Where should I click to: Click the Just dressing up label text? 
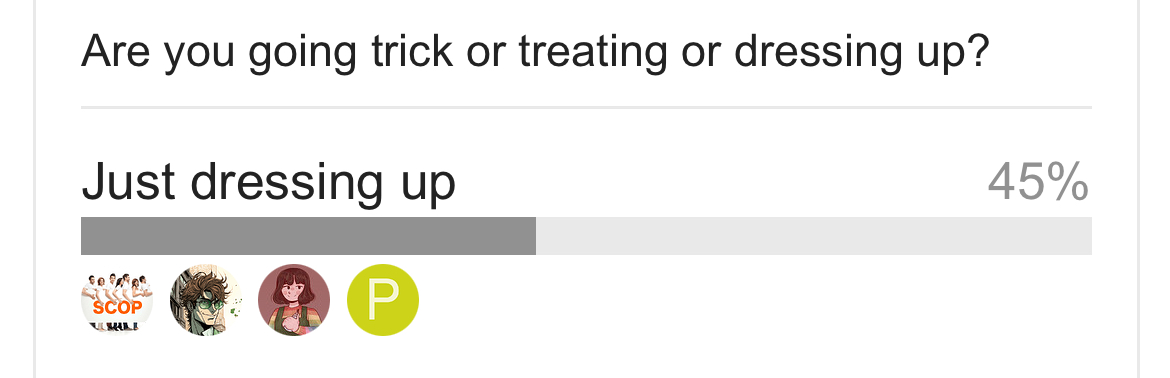click(x=268, y=183)
